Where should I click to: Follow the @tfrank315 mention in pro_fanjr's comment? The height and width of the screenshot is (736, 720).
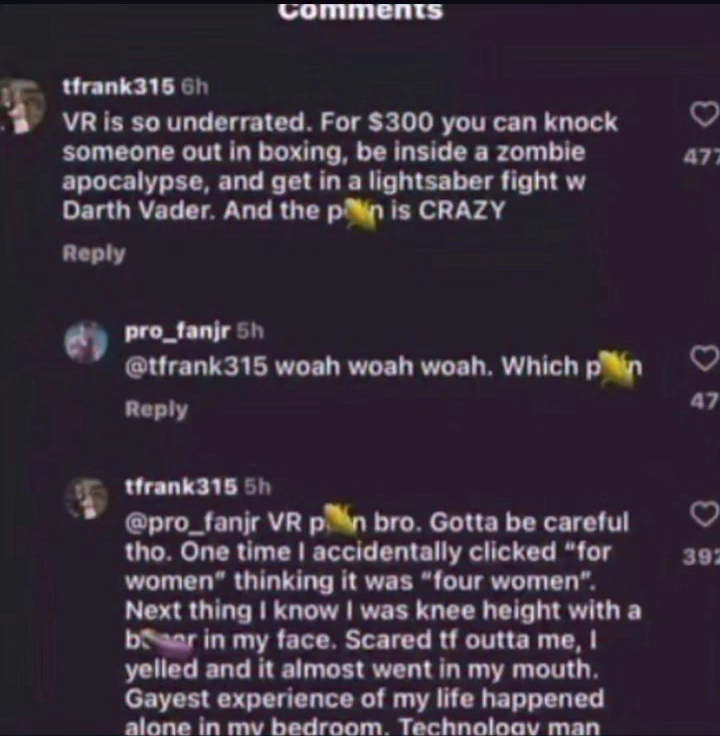pos(196,367)
